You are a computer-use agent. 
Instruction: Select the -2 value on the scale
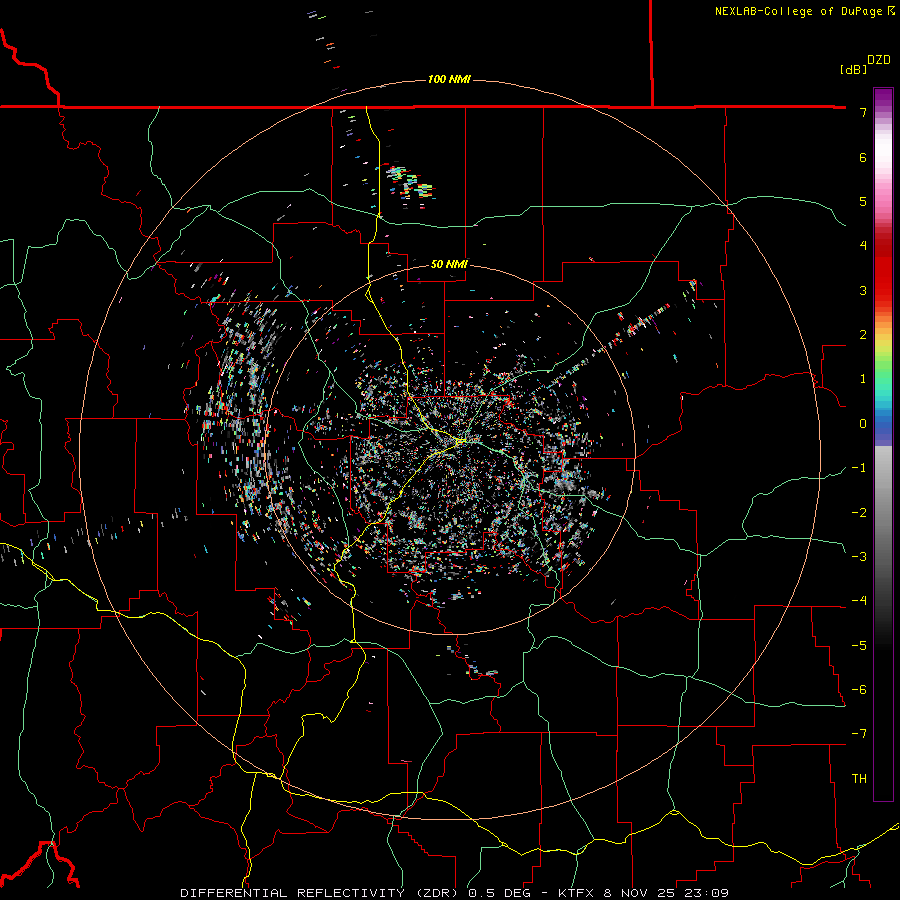tap(859, 512)
